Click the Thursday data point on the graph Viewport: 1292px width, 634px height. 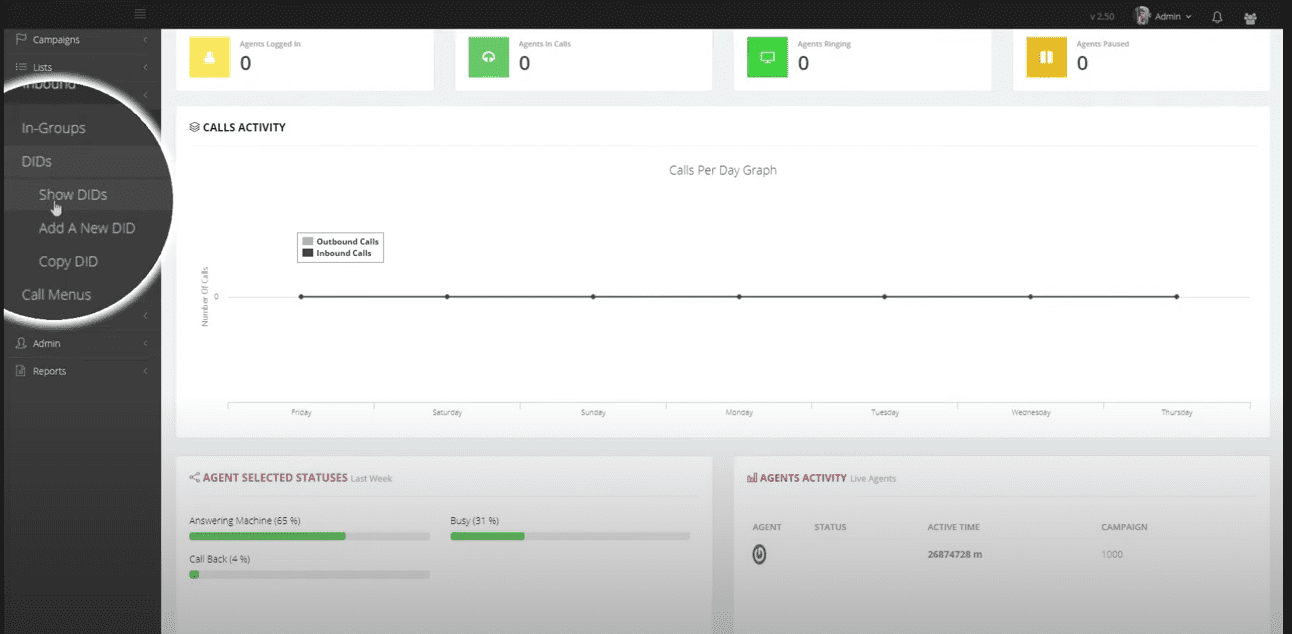tap(1177, 297)
